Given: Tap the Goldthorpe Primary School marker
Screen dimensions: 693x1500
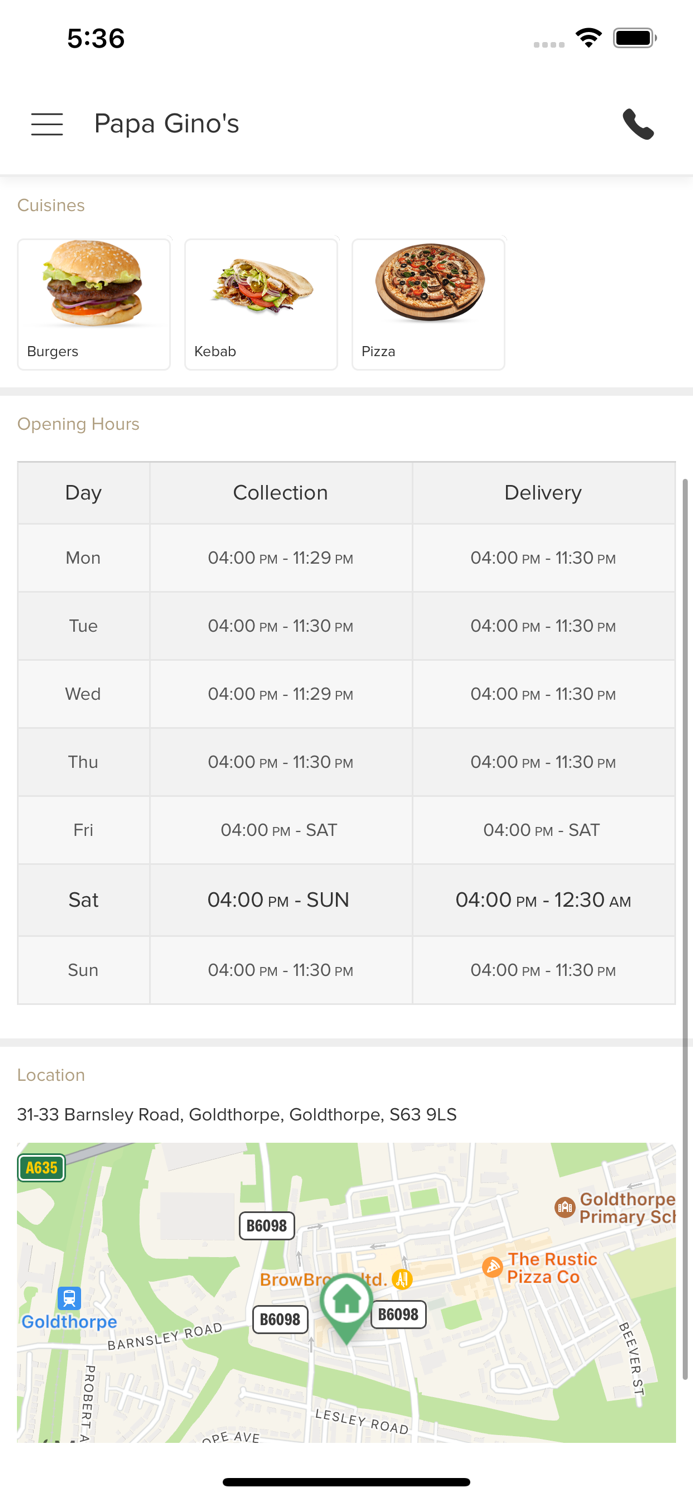Looking at the screenshot, I should [x=565, y=1207].
